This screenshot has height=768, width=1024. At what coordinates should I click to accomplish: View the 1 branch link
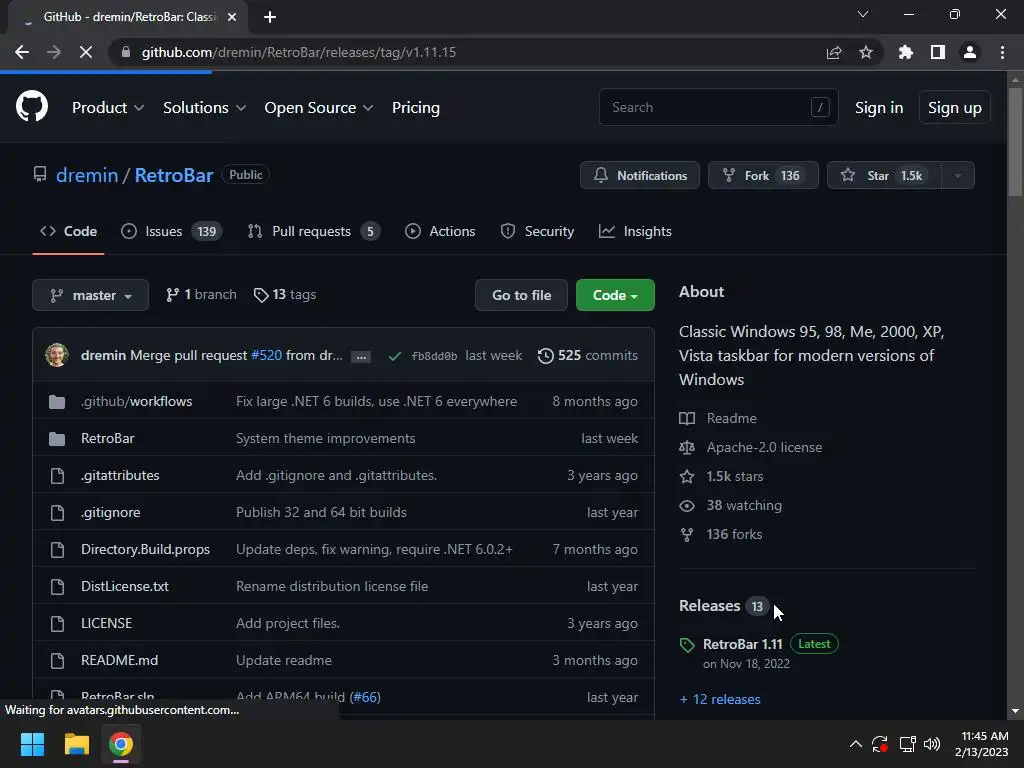pos(201,295)
